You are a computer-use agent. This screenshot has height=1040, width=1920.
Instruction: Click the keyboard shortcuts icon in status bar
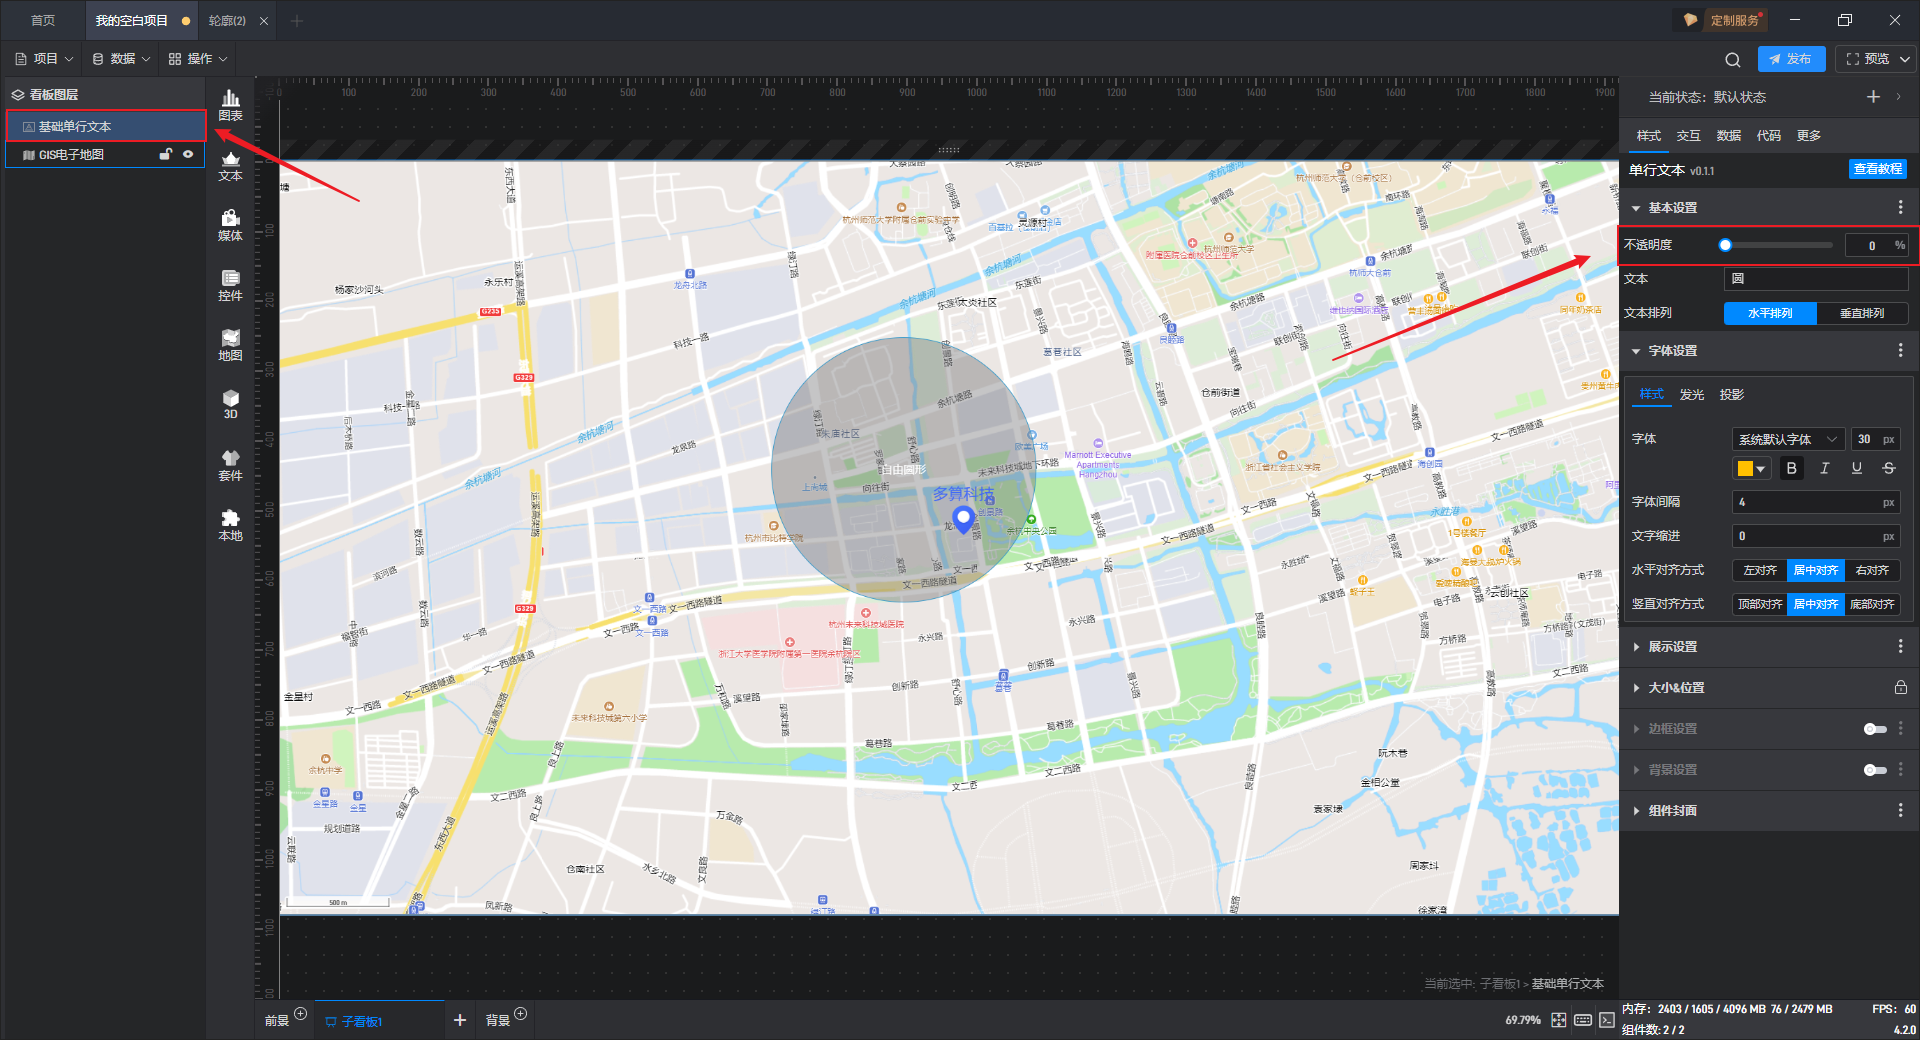point(1583,1020)
